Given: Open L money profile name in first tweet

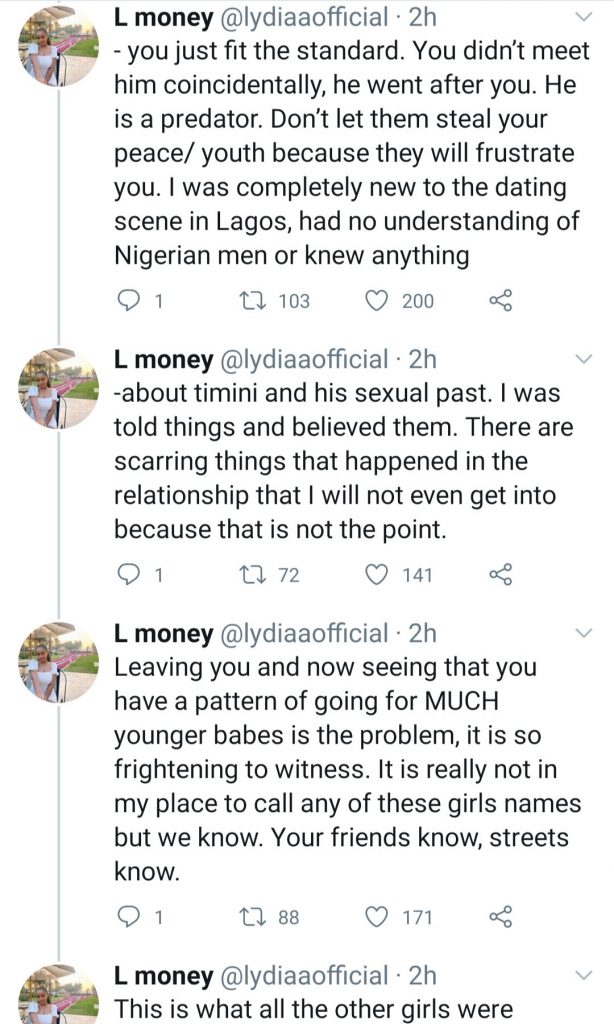Looking at the screenshot, I should tap(164, 17).
